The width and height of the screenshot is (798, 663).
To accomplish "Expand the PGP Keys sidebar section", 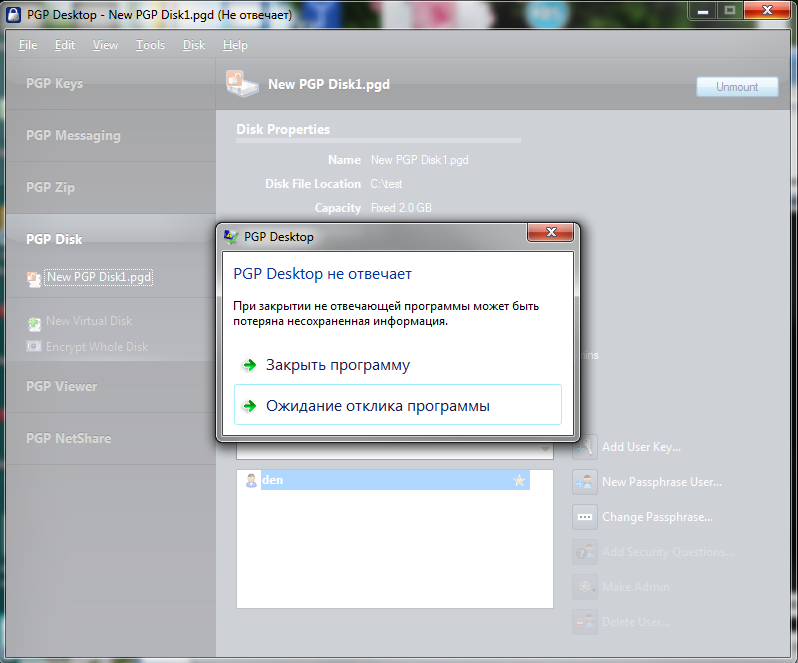I will 55,84.
